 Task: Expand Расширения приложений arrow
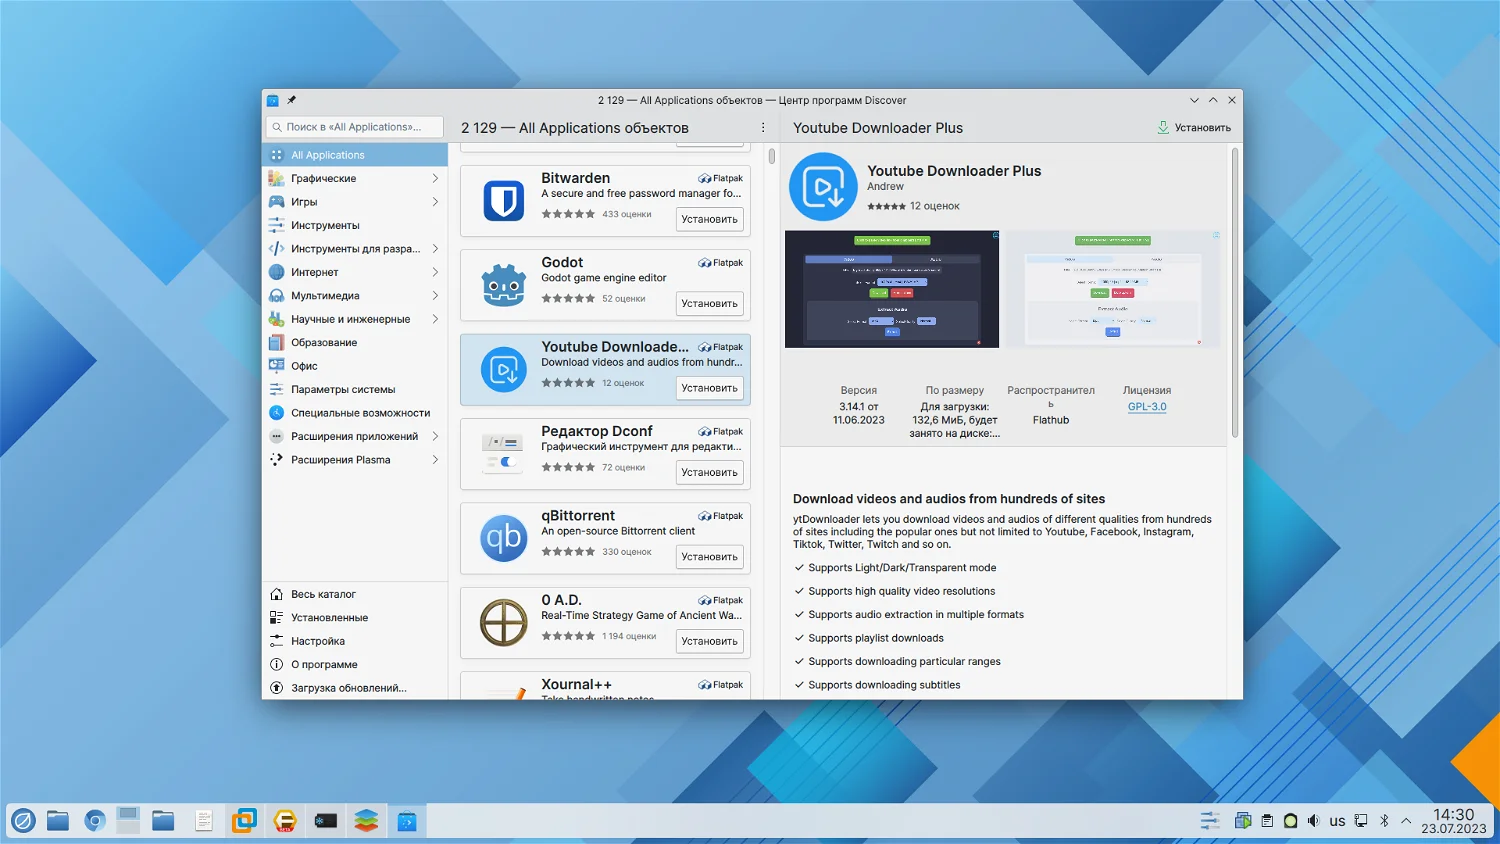click(x=435, y=436)
